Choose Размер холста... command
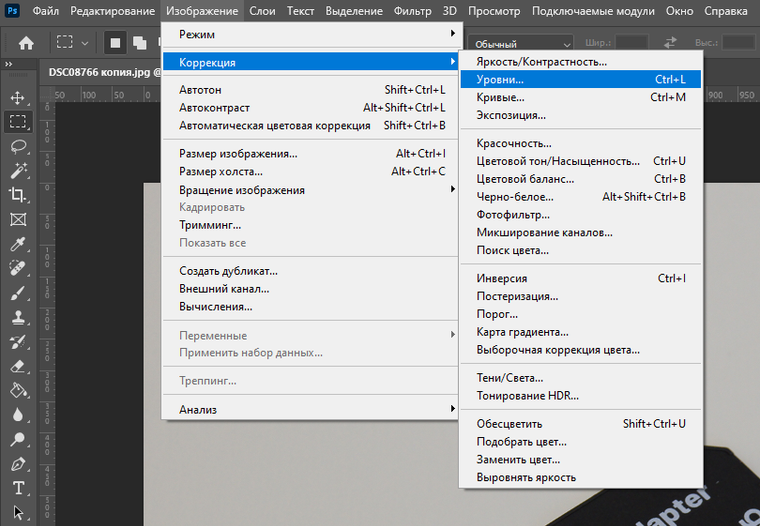 click(310, 172)
